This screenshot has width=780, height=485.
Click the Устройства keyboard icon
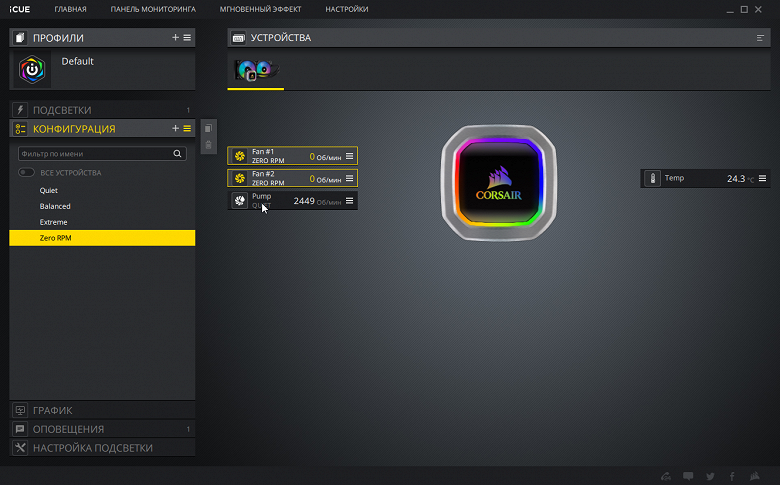click(x=239, y=38)
